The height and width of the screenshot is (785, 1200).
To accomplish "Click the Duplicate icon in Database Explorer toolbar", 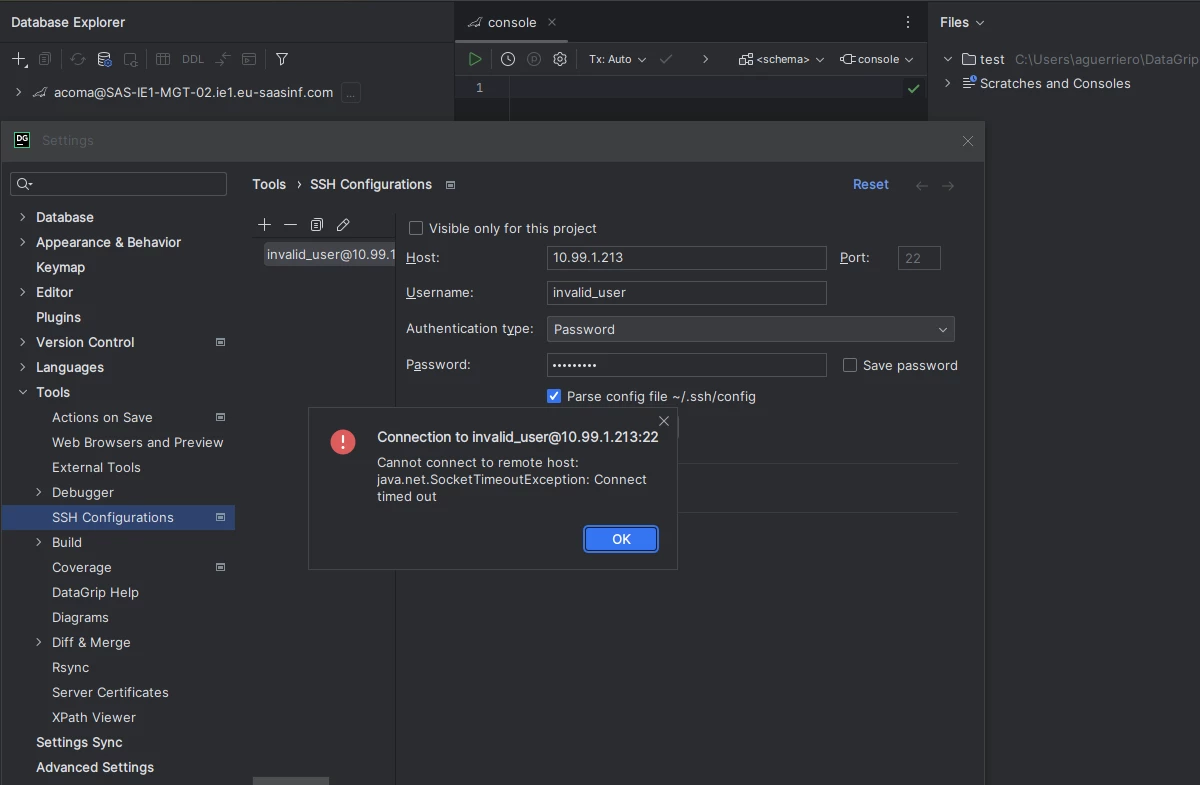I will (45, 59).
